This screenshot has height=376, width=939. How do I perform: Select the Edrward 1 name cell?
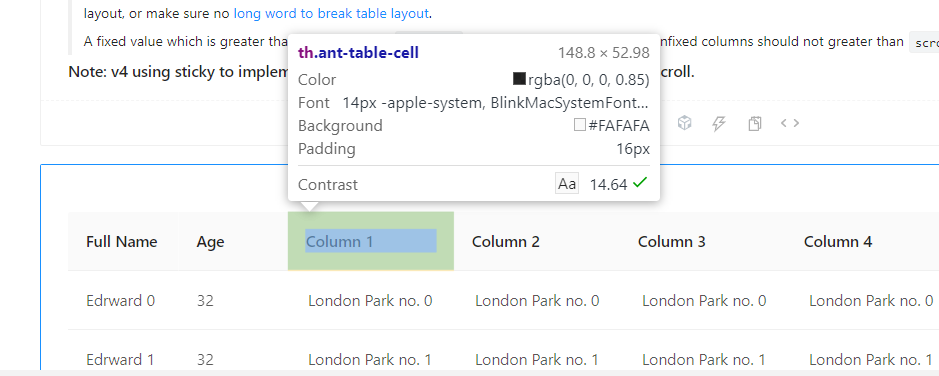(x=120, y=360)
